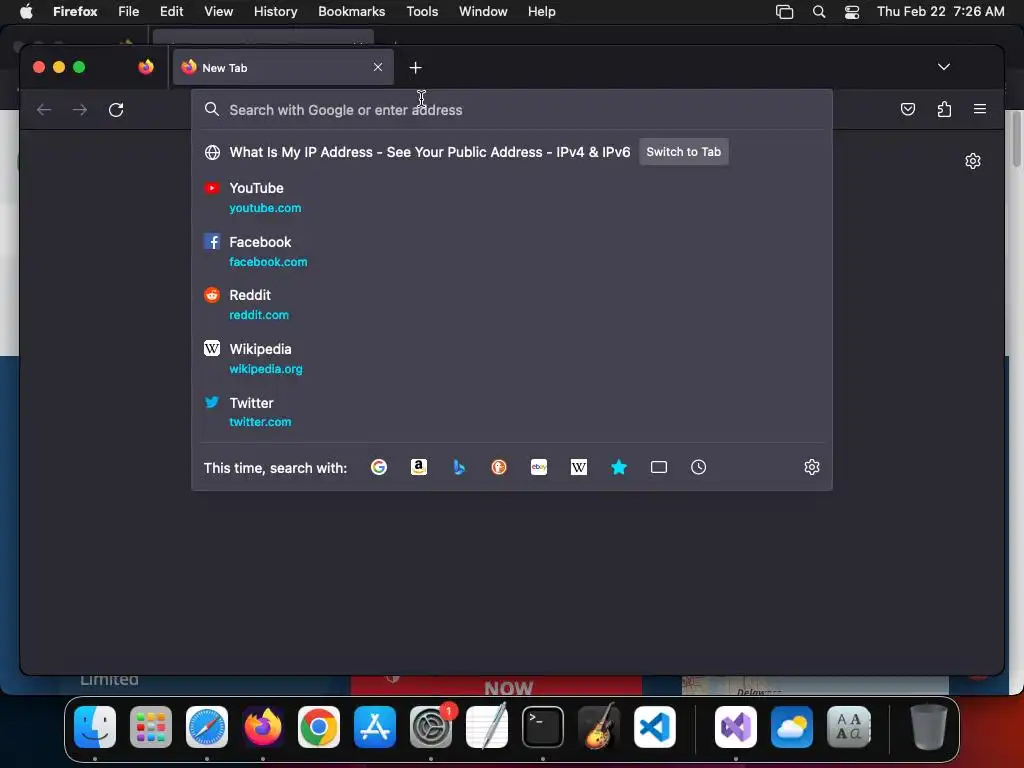Search this time with Wikipedia engine

point(579,467)
